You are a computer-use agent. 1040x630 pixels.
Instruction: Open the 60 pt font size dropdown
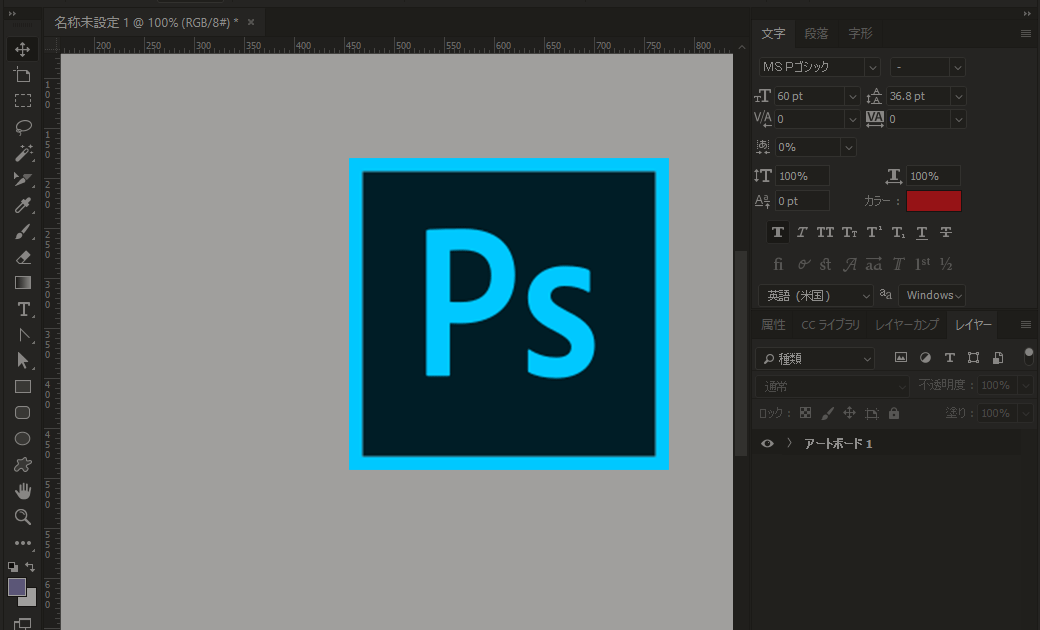(x=853, y=96)
